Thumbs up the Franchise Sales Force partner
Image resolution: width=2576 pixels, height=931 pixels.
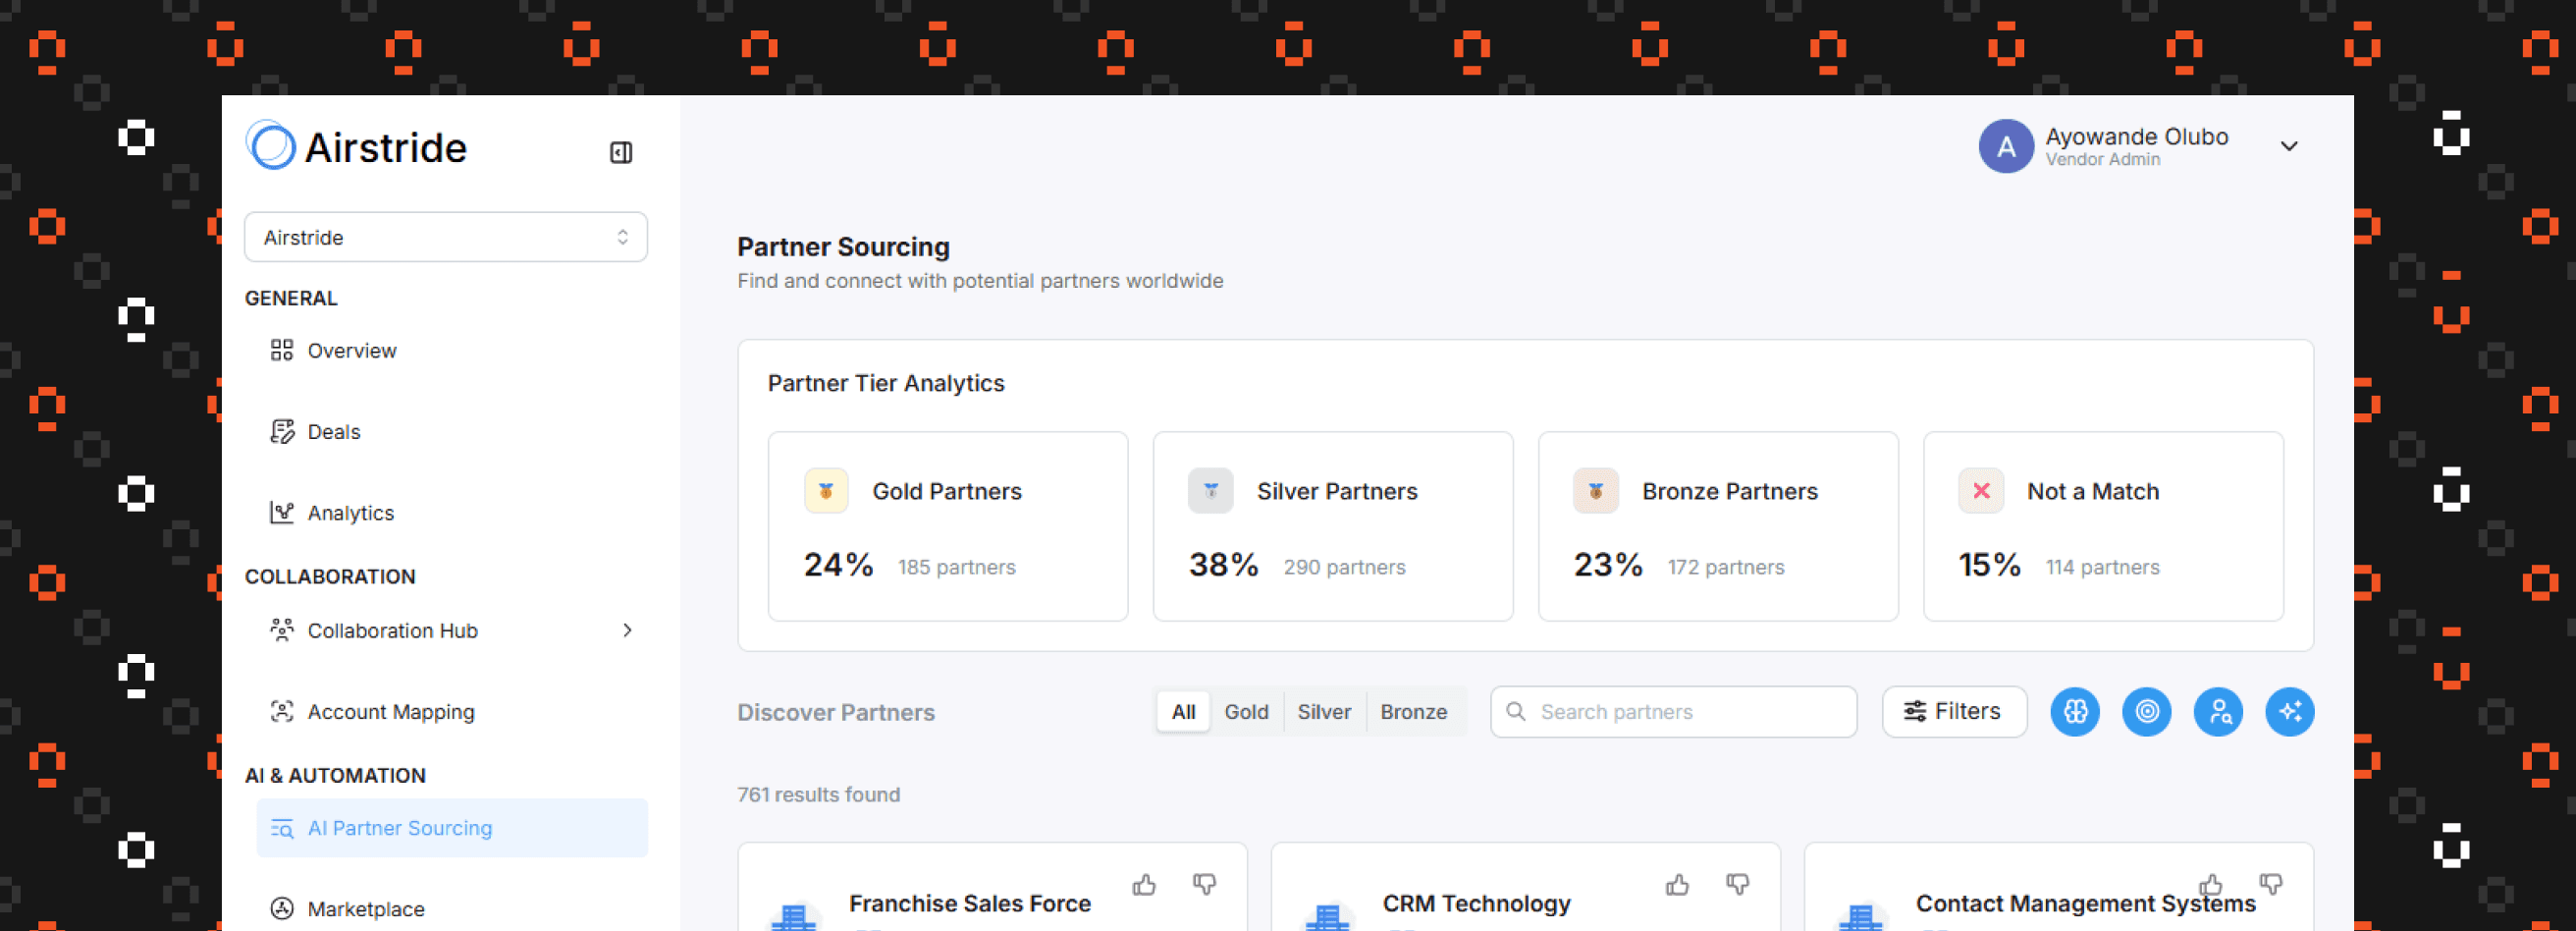tap(1144, 884)
